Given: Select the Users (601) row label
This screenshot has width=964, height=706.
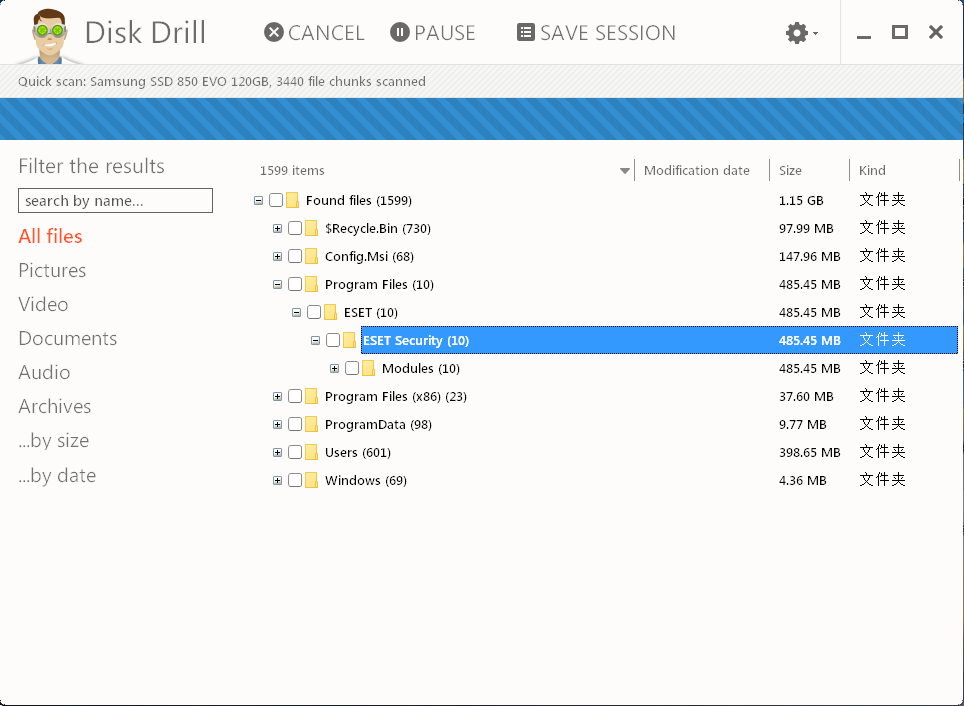Looking at the screenshot, I should point(358,453).
